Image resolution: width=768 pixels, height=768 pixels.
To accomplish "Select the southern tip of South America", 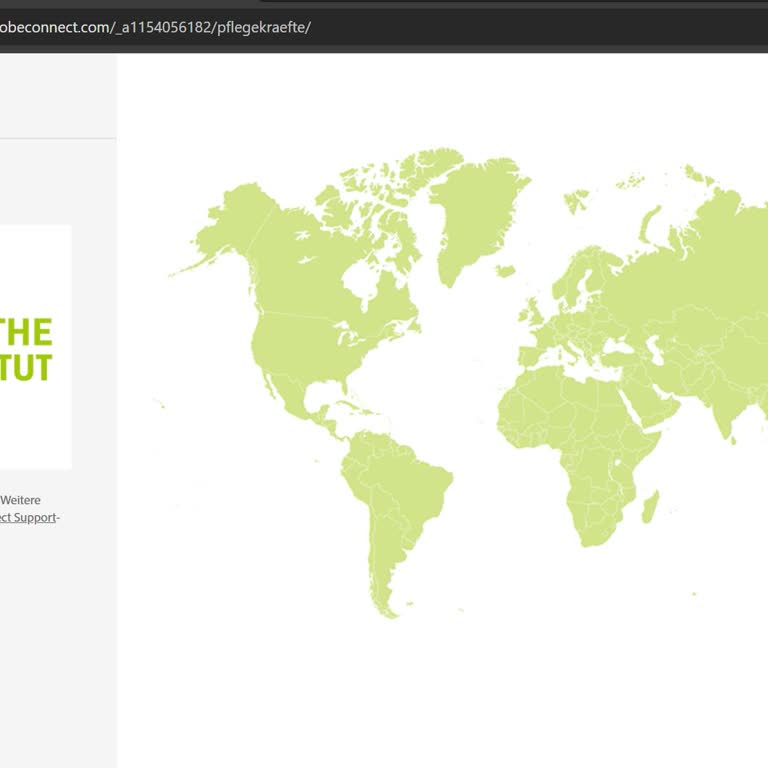I will pyautogui.click(x=385, y=600).
